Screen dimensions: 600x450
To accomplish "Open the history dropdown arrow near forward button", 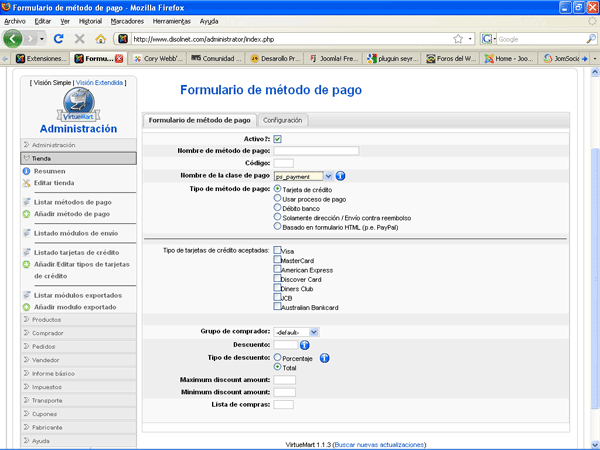I will point(42,39).
